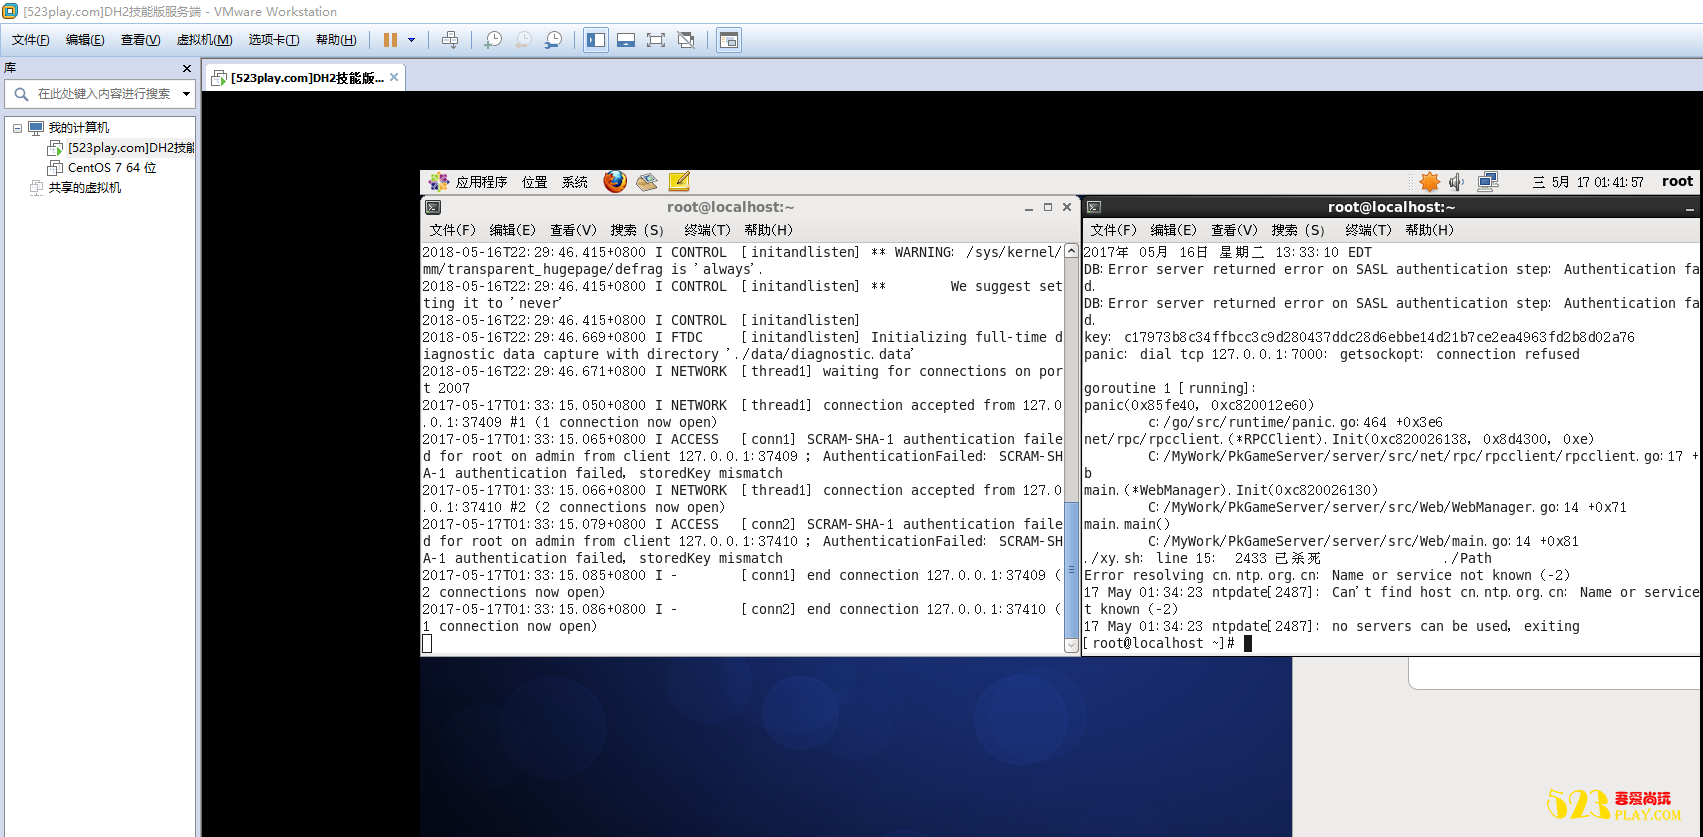Toggle the library sidebar view icon
This screenshot has height=837, width=1703.
pyautogui.click(x=596, y=40)
